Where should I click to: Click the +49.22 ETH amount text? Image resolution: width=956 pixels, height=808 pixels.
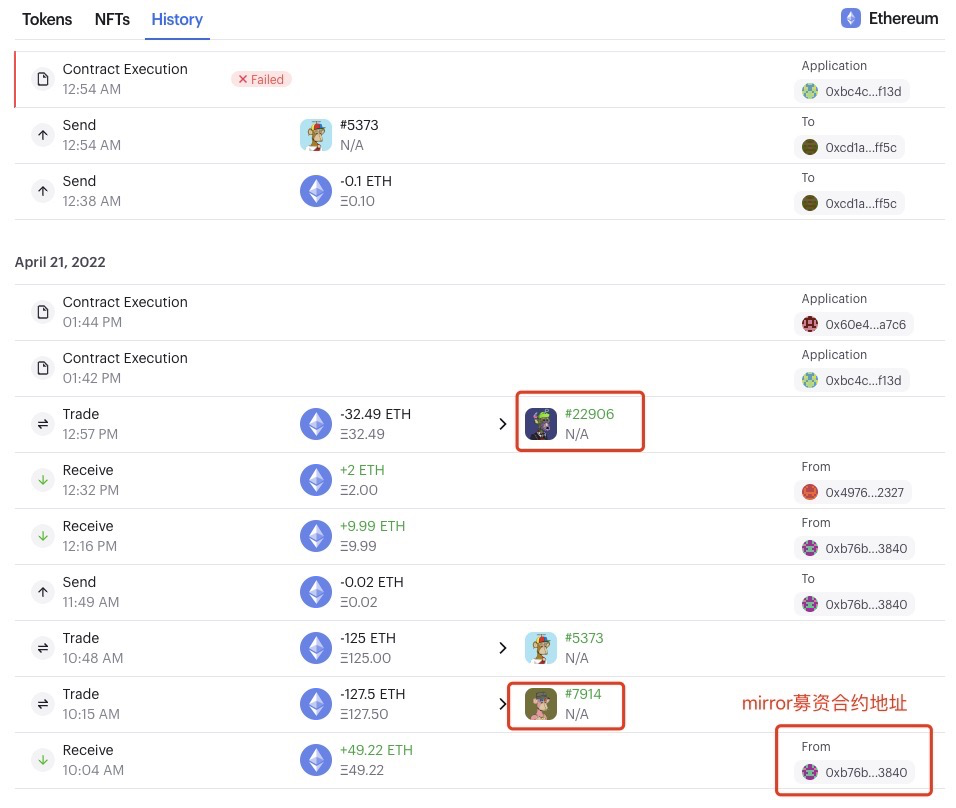point(376,750)
